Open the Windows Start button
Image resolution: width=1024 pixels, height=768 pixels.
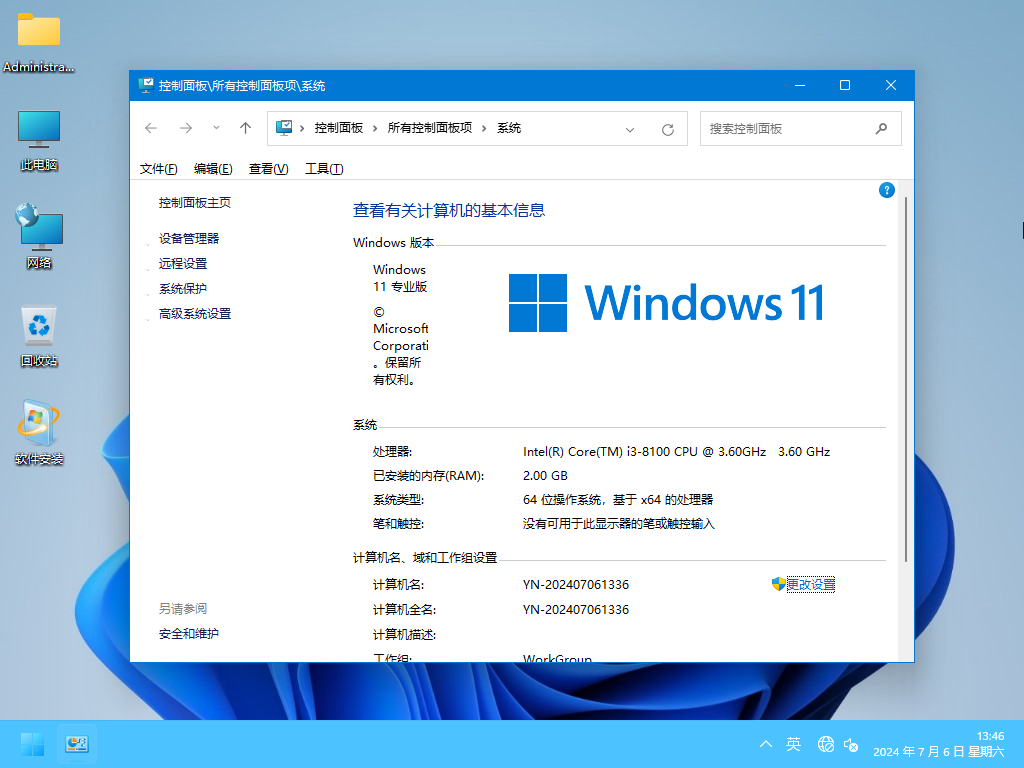click(32, 744)
